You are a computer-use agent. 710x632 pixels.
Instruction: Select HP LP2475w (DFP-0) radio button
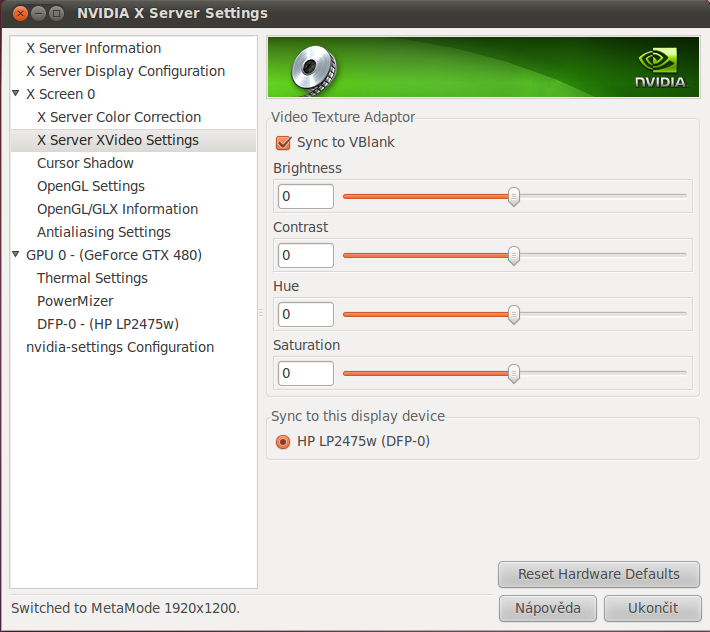pos(283,441)
